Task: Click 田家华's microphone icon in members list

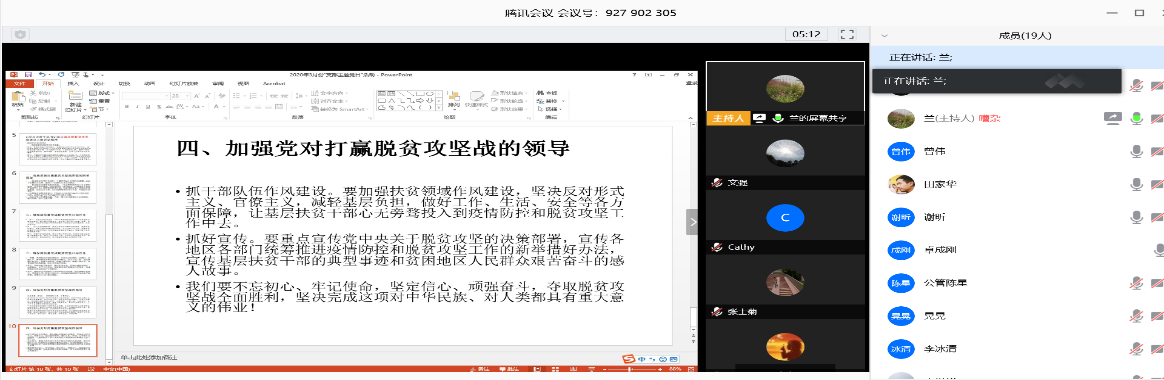Action: pos(1136,184)
